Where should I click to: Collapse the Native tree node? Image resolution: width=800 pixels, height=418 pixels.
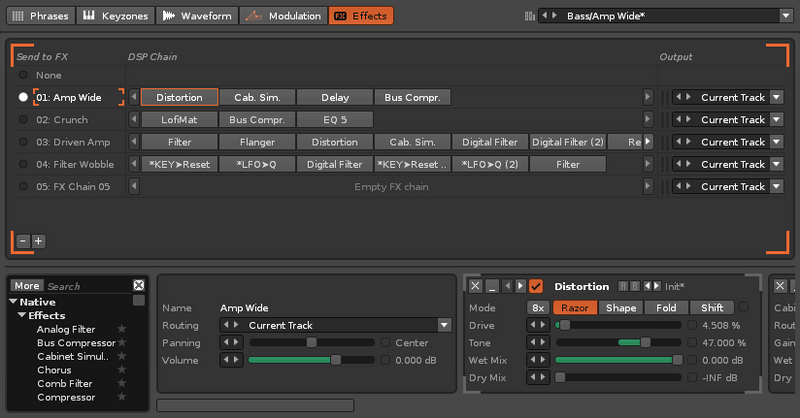point(14,302)
